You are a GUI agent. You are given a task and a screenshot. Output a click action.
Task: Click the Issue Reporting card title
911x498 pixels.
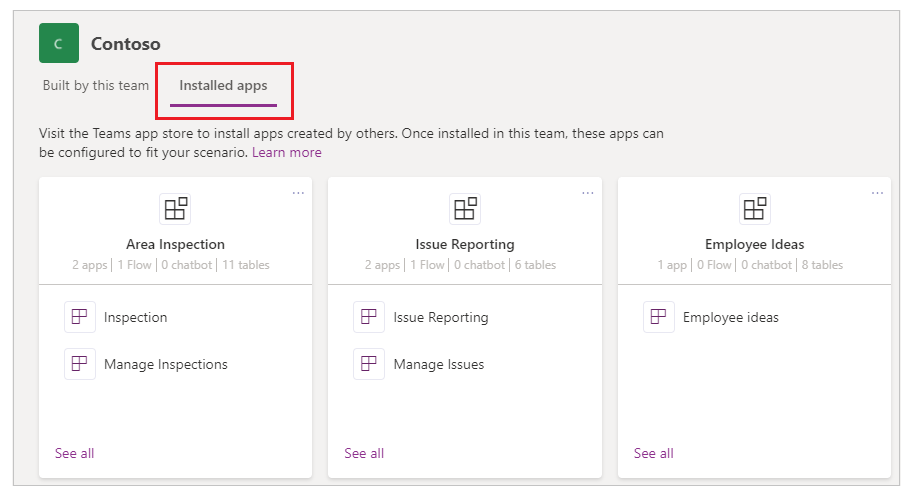pyautogui.click(x=465, y=244)
